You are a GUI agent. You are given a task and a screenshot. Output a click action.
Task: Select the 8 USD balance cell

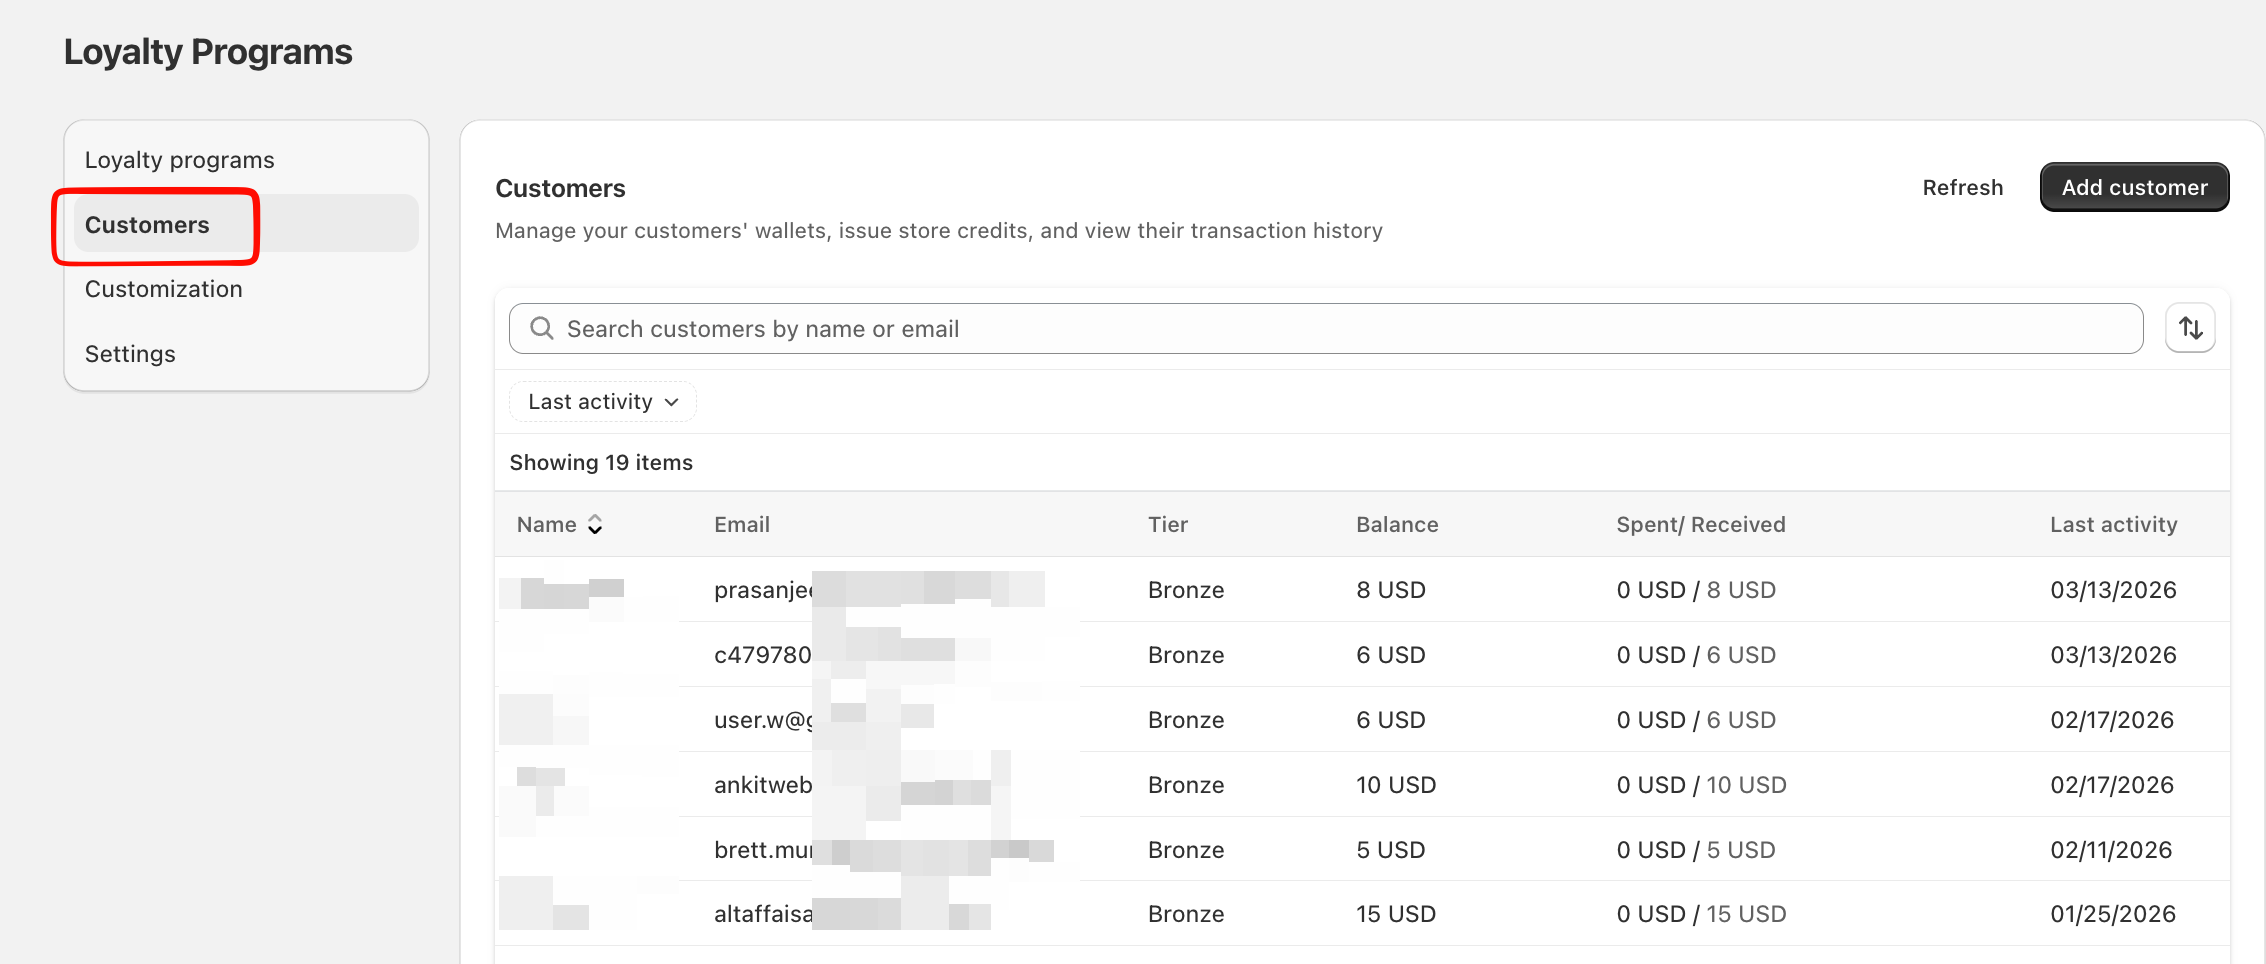pos(1391,590)
